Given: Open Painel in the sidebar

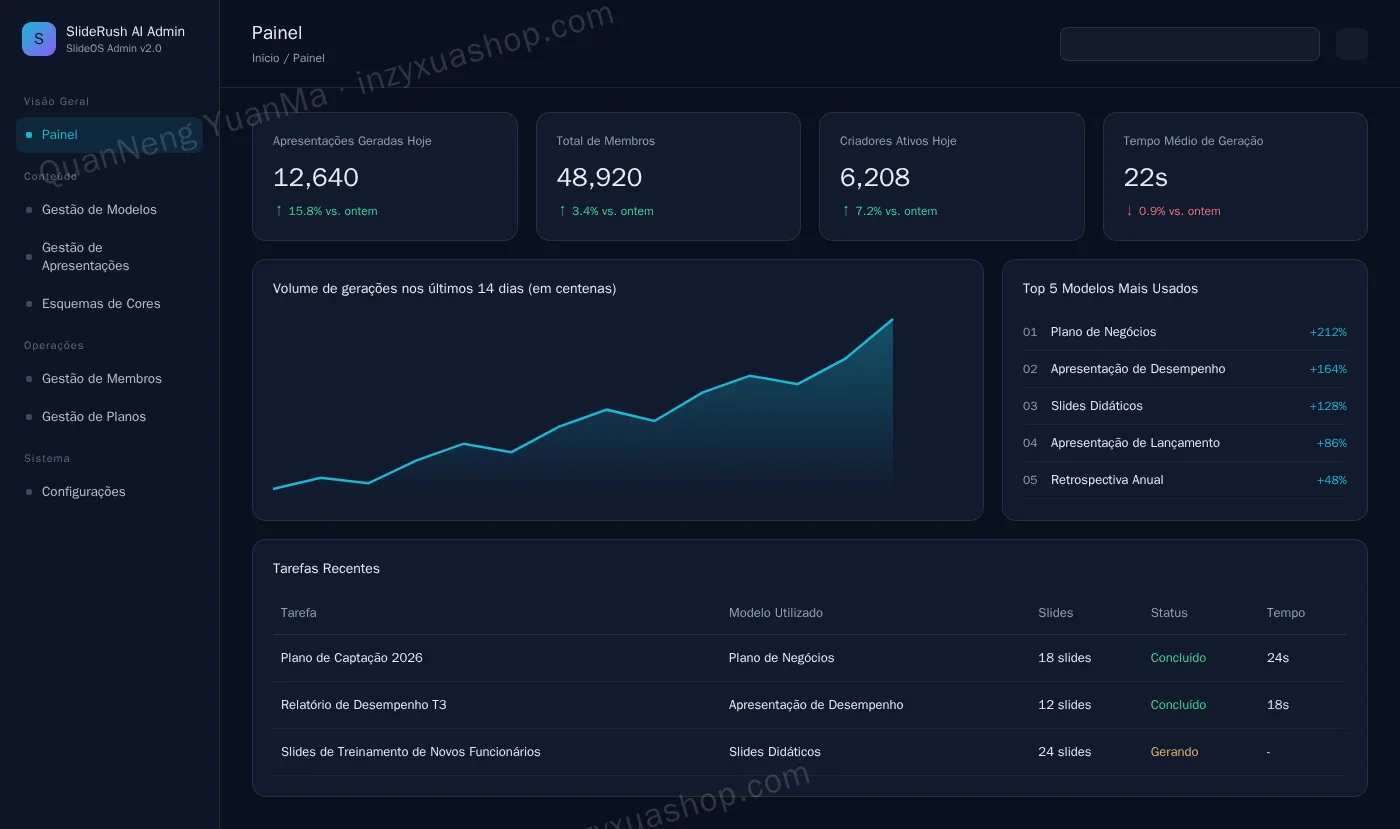Looking at the screenshot, I should 109,135.
